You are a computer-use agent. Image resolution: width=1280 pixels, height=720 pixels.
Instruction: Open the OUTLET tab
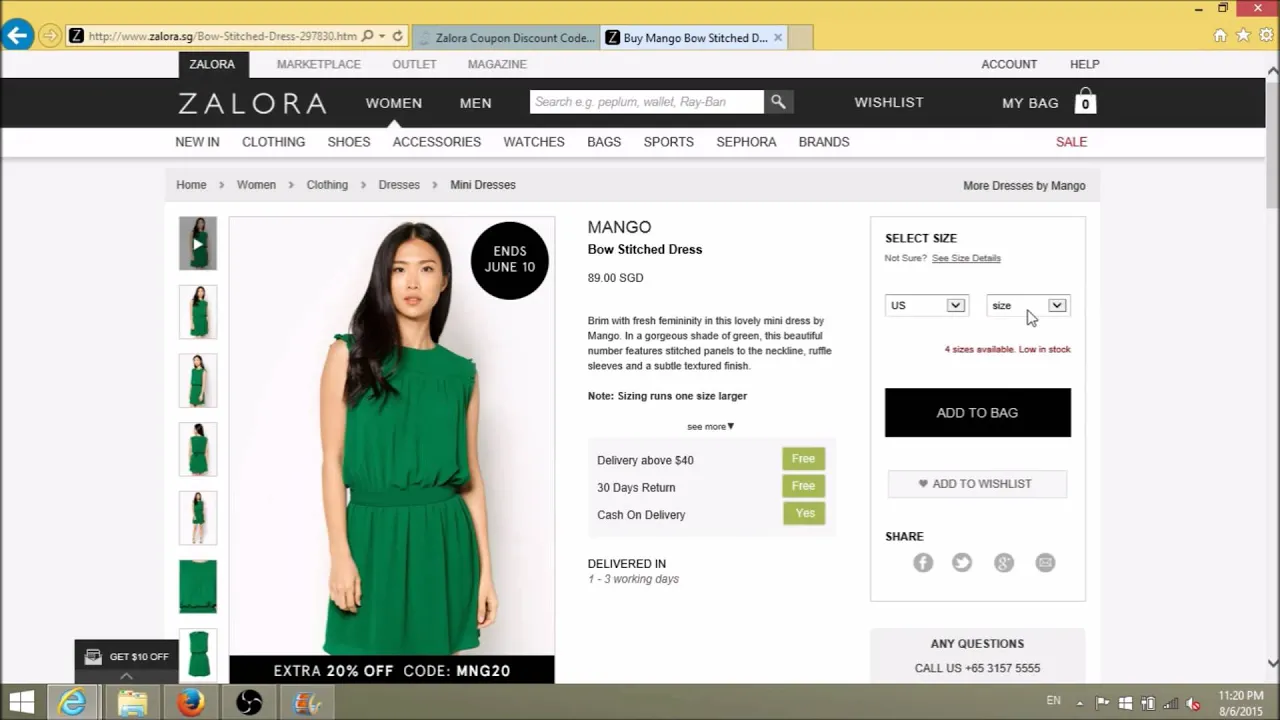pyautogui.click(x=414, y=64)
